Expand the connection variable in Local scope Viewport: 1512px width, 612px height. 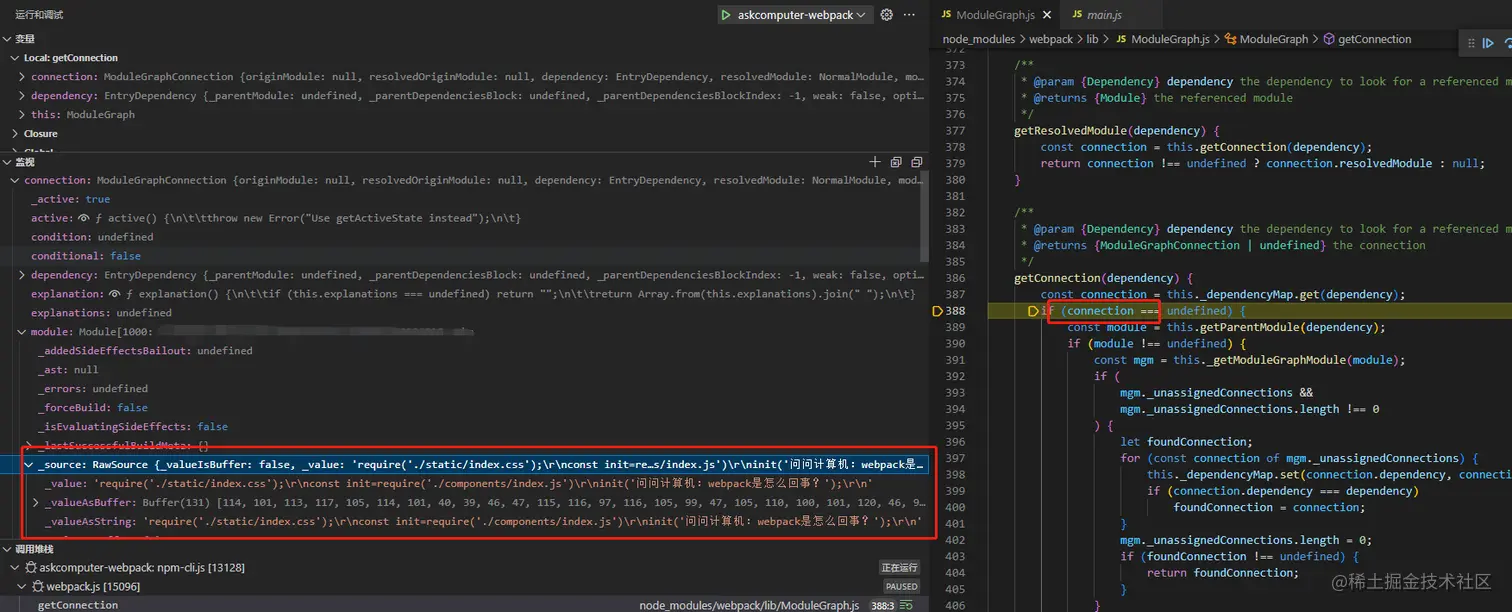[x=23, y=77]
